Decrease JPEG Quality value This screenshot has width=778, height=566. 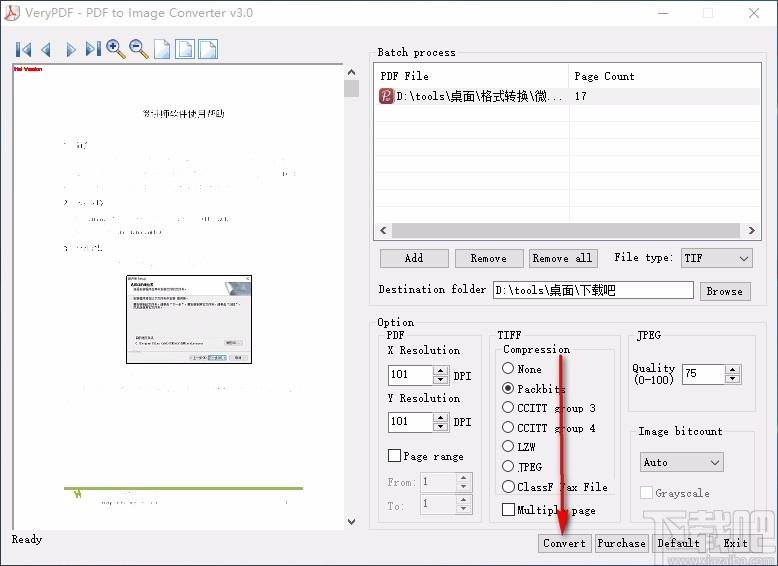pos(732,378)
